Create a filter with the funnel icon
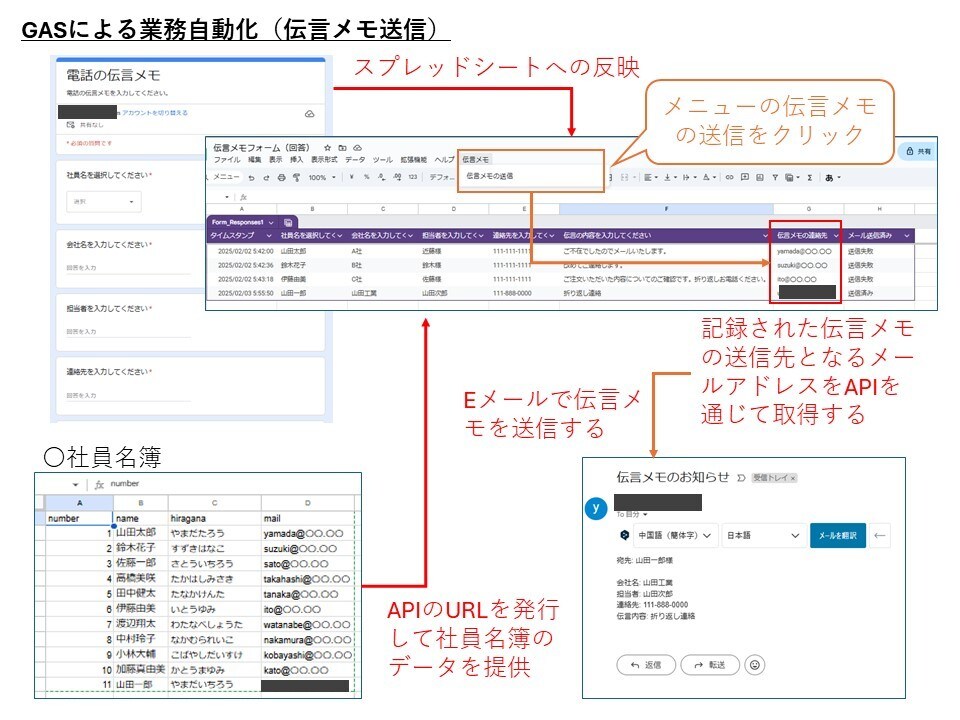960x720 pixels. pyautogui.click(x=775, y=178)
